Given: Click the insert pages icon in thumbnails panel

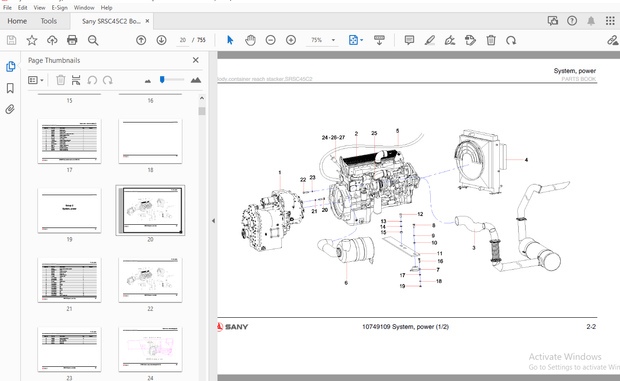Looking at the screenshot, I should [76, 80].
